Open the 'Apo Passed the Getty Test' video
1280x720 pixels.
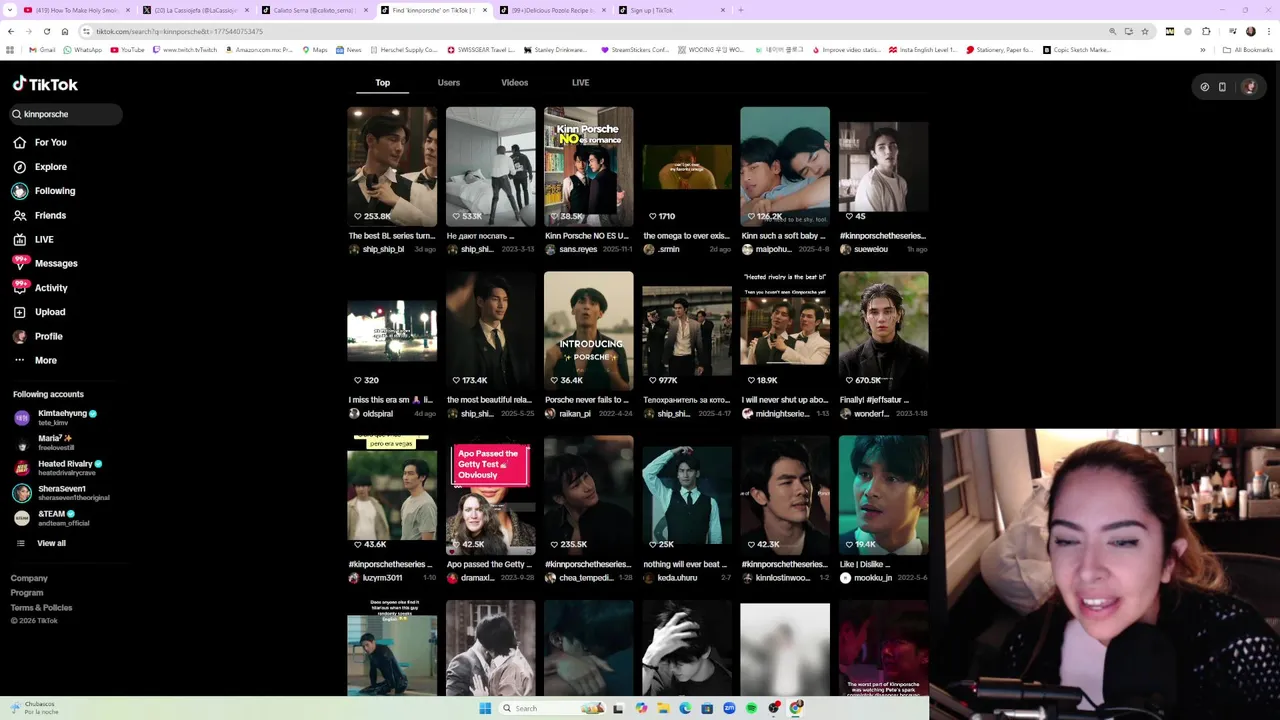click(490, 495)
